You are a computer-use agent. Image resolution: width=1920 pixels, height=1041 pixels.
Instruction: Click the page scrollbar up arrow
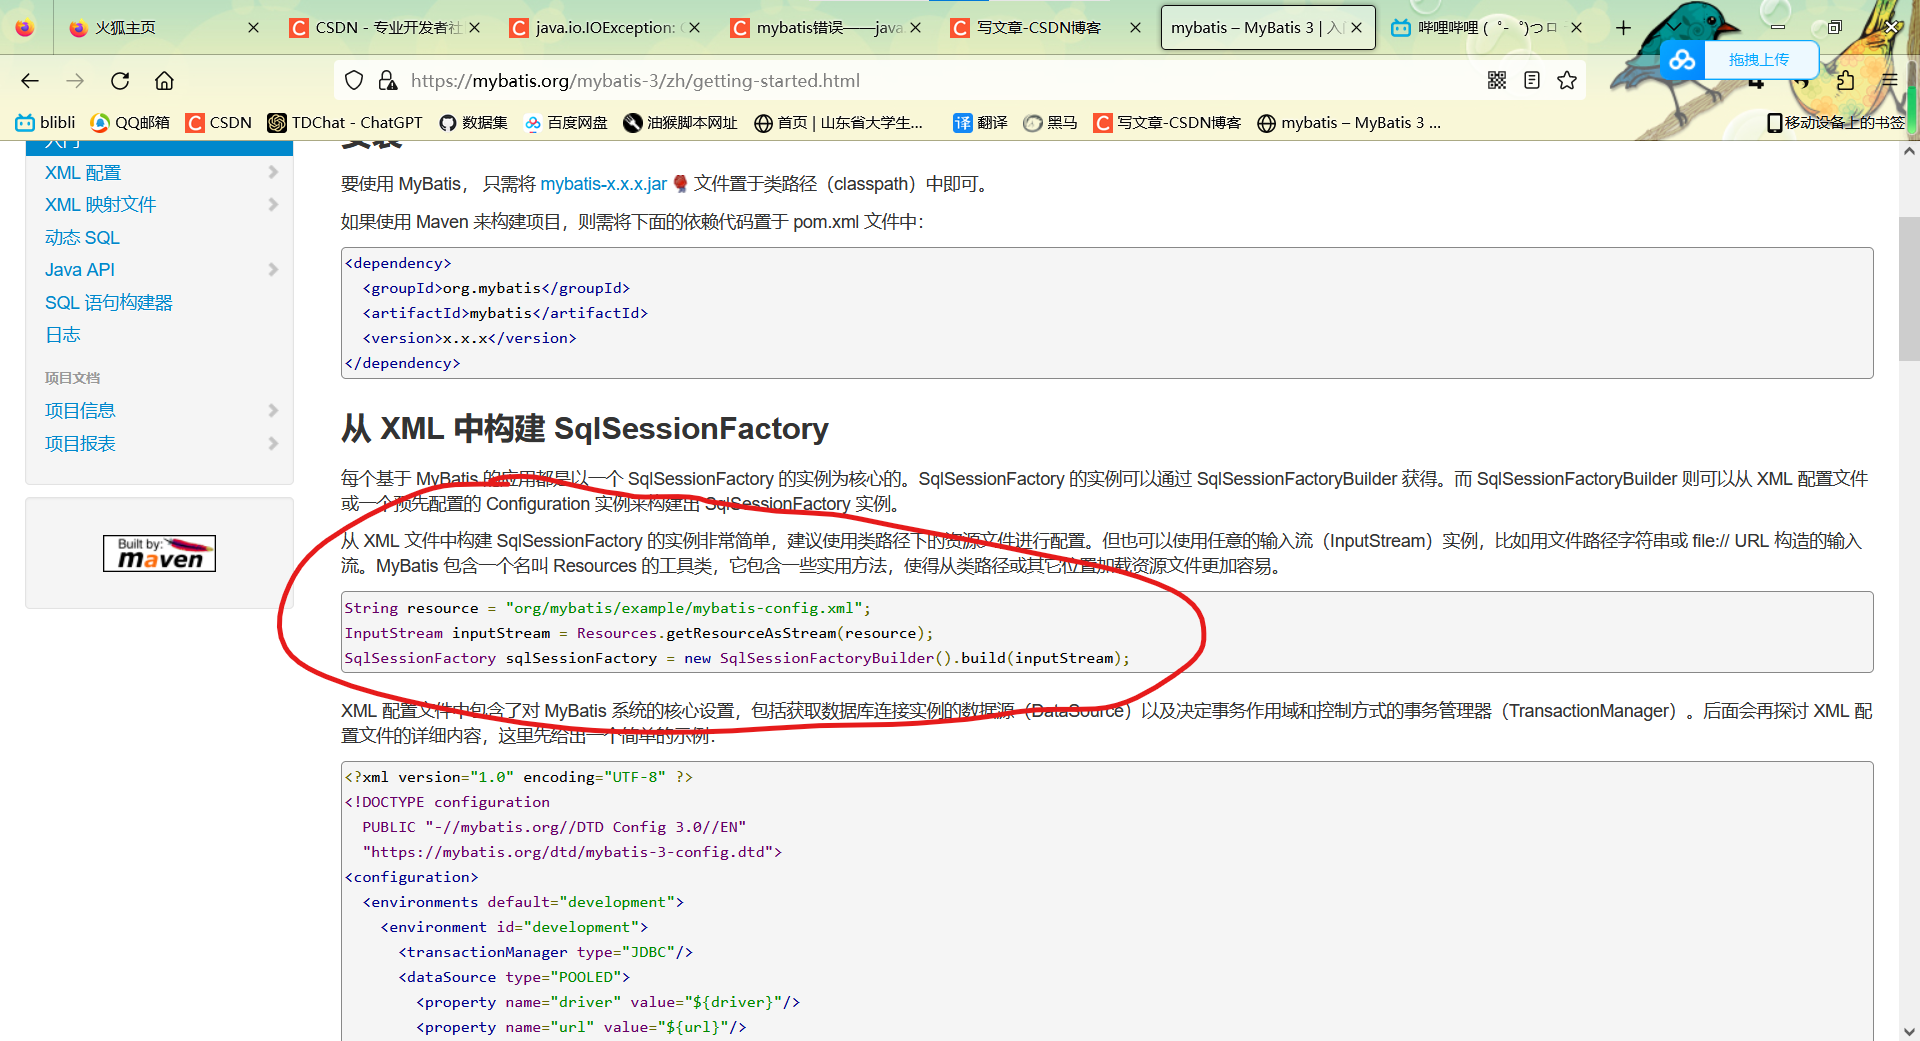tap(1909, 151)
